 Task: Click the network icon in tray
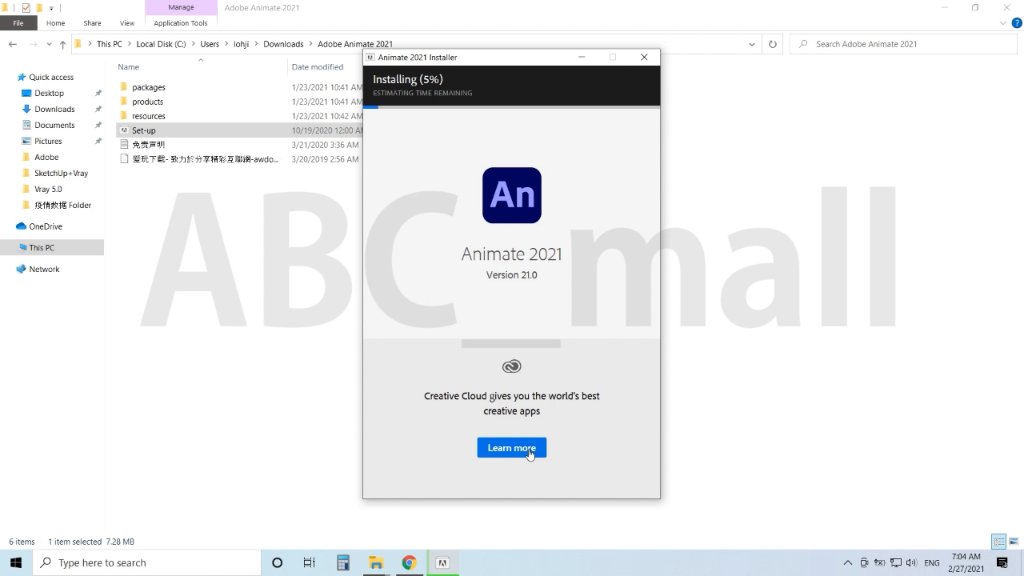(895, 562)
